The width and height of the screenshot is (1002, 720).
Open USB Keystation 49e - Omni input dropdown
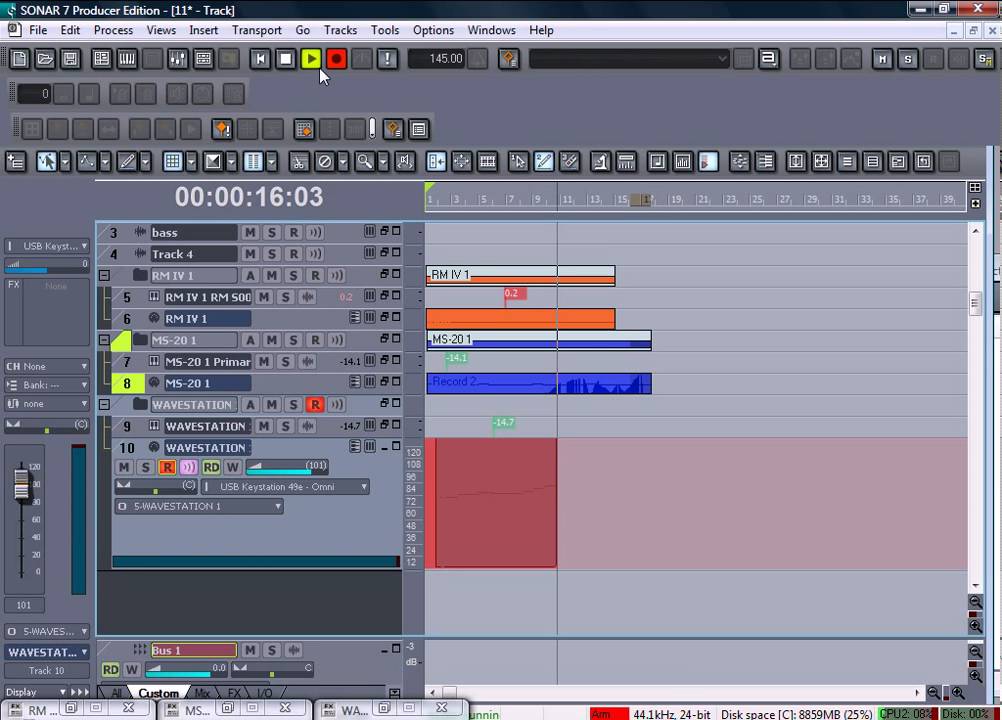[285, 487]
